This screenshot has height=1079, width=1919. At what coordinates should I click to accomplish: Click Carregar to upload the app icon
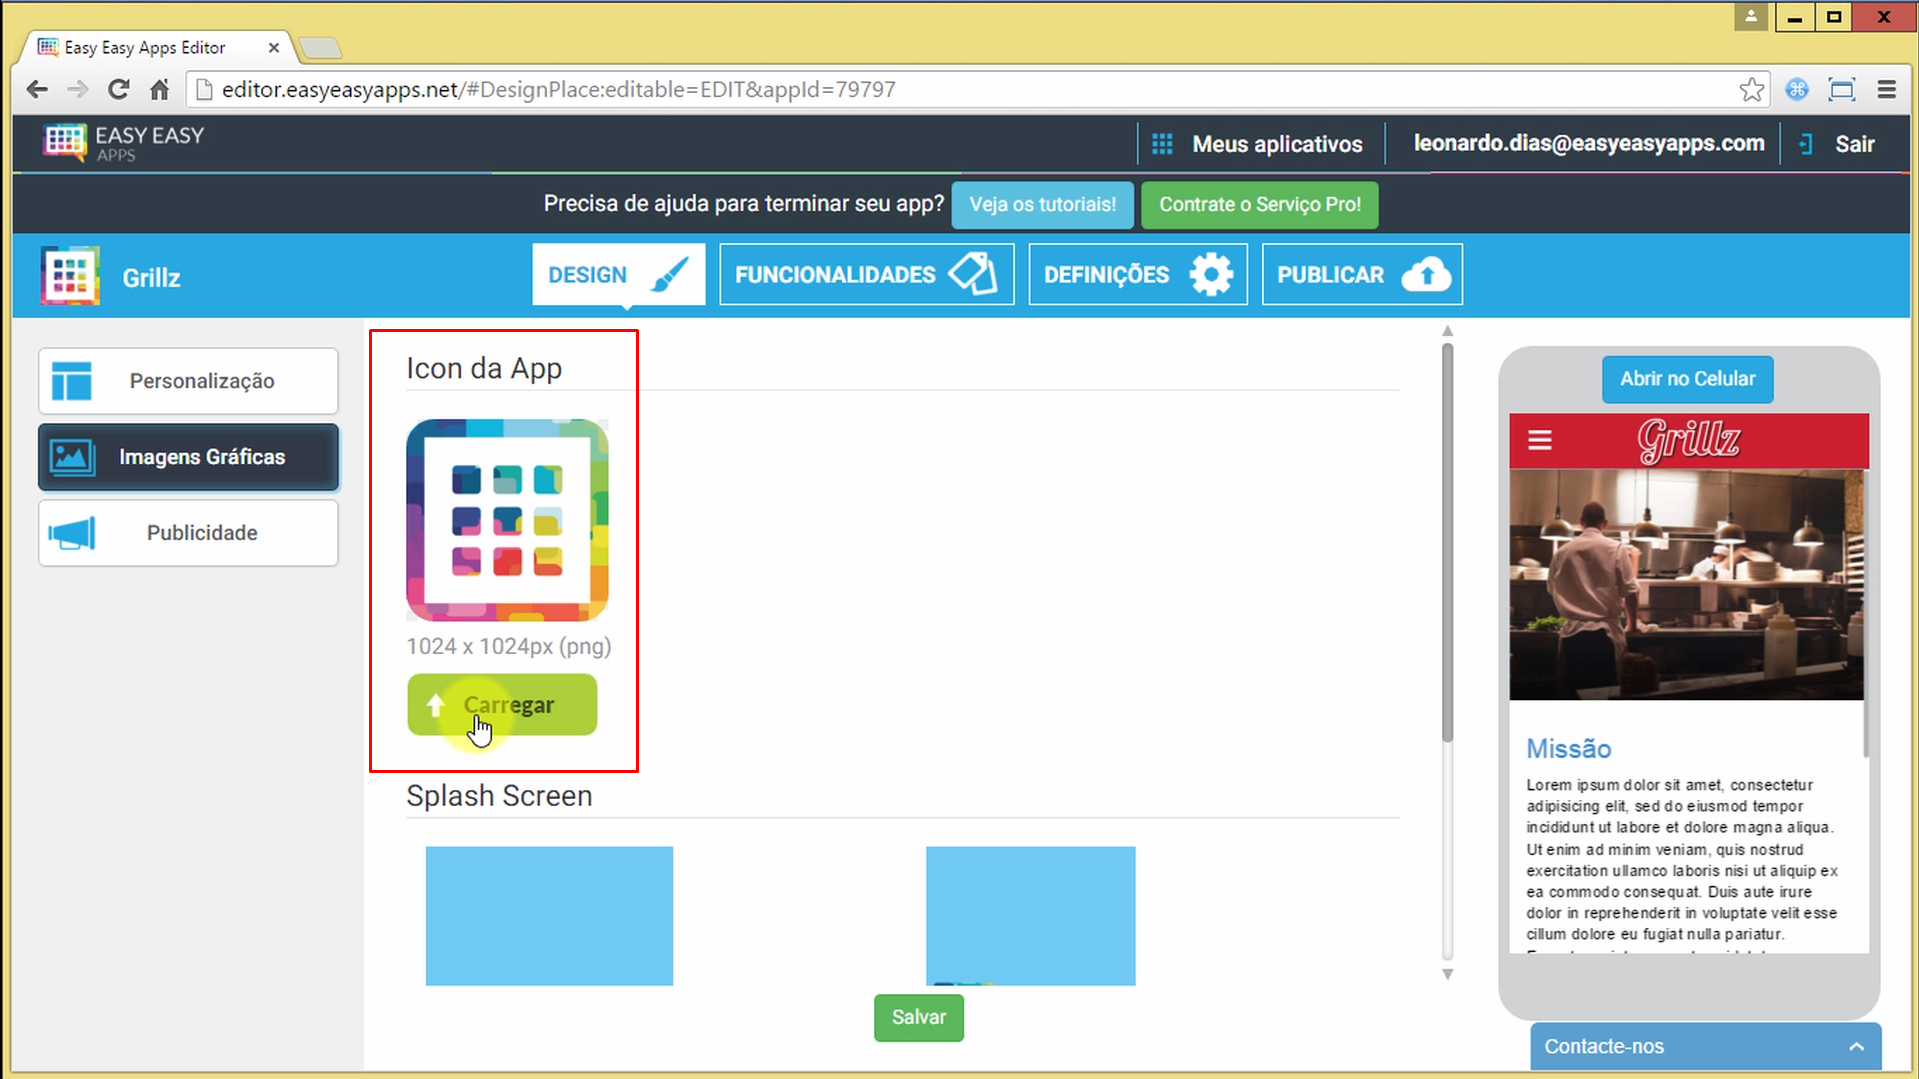tap(501, 704)
